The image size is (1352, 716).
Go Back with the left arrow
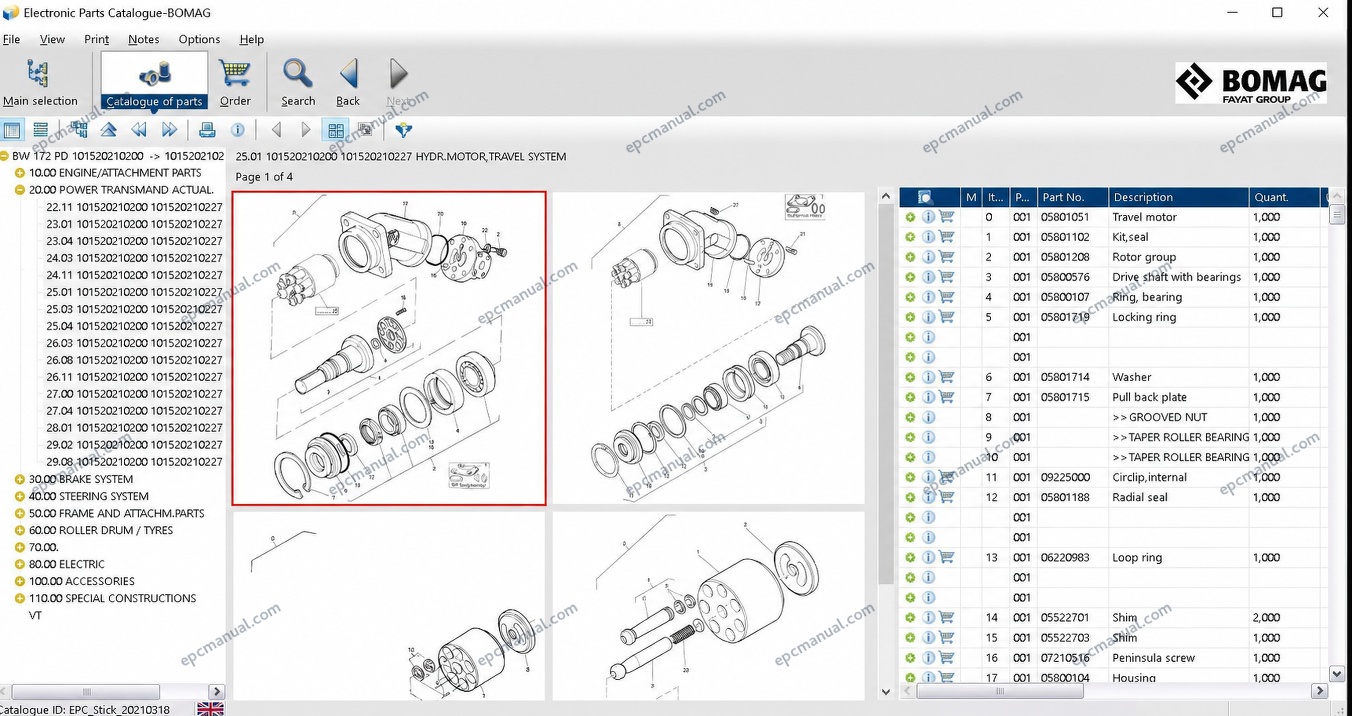(348, 82)
